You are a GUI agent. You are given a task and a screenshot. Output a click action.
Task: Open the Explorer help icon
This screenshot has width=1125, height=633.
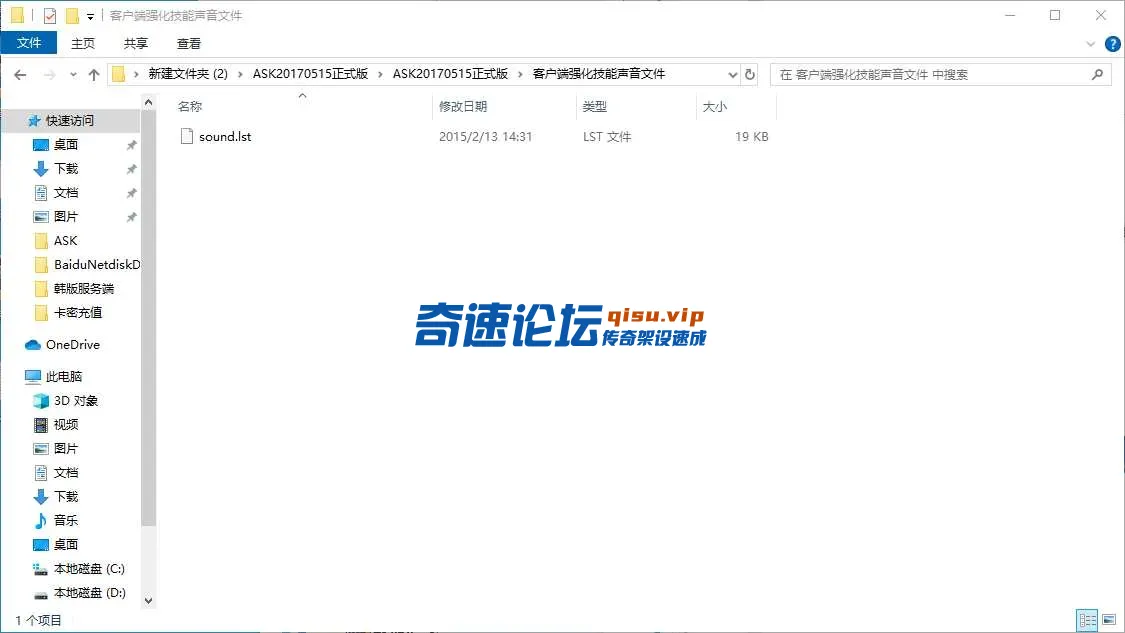(1113, 44)
